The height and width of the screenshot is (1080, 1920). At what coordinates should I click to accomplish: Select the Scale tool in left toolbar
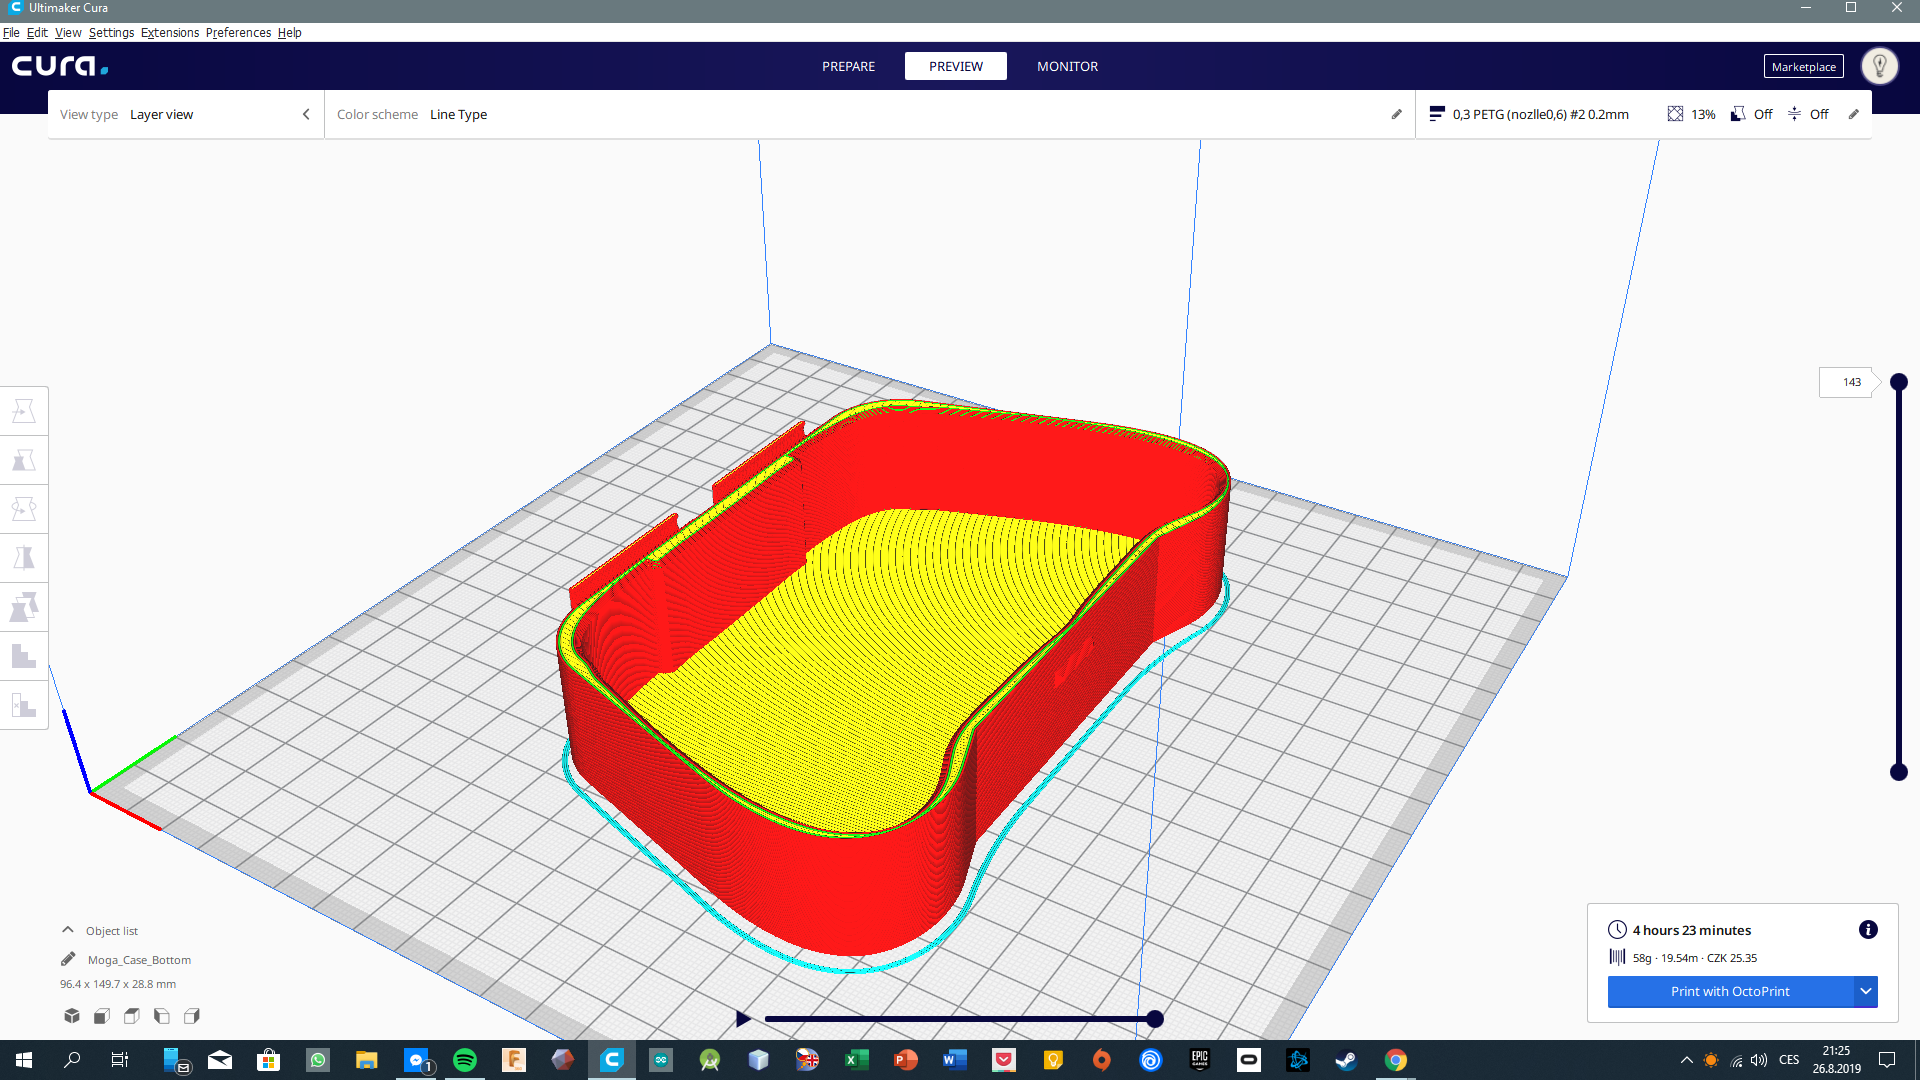coord(24,460)
